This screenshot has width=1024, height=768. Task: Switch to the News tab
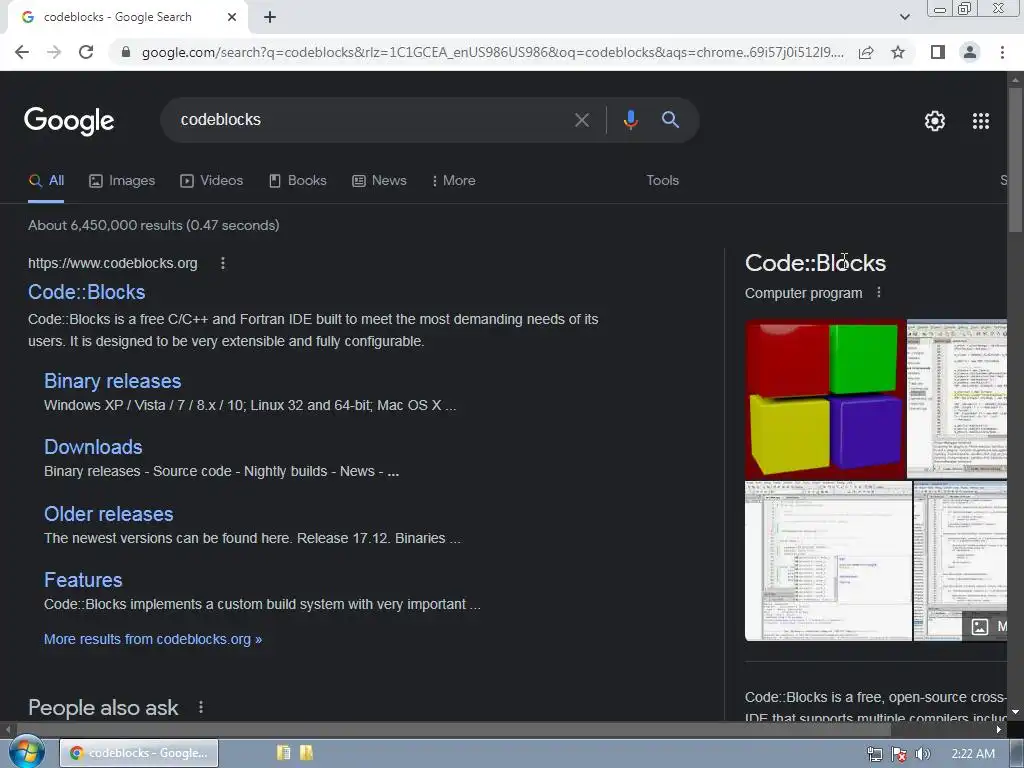(x=379, y=181)
